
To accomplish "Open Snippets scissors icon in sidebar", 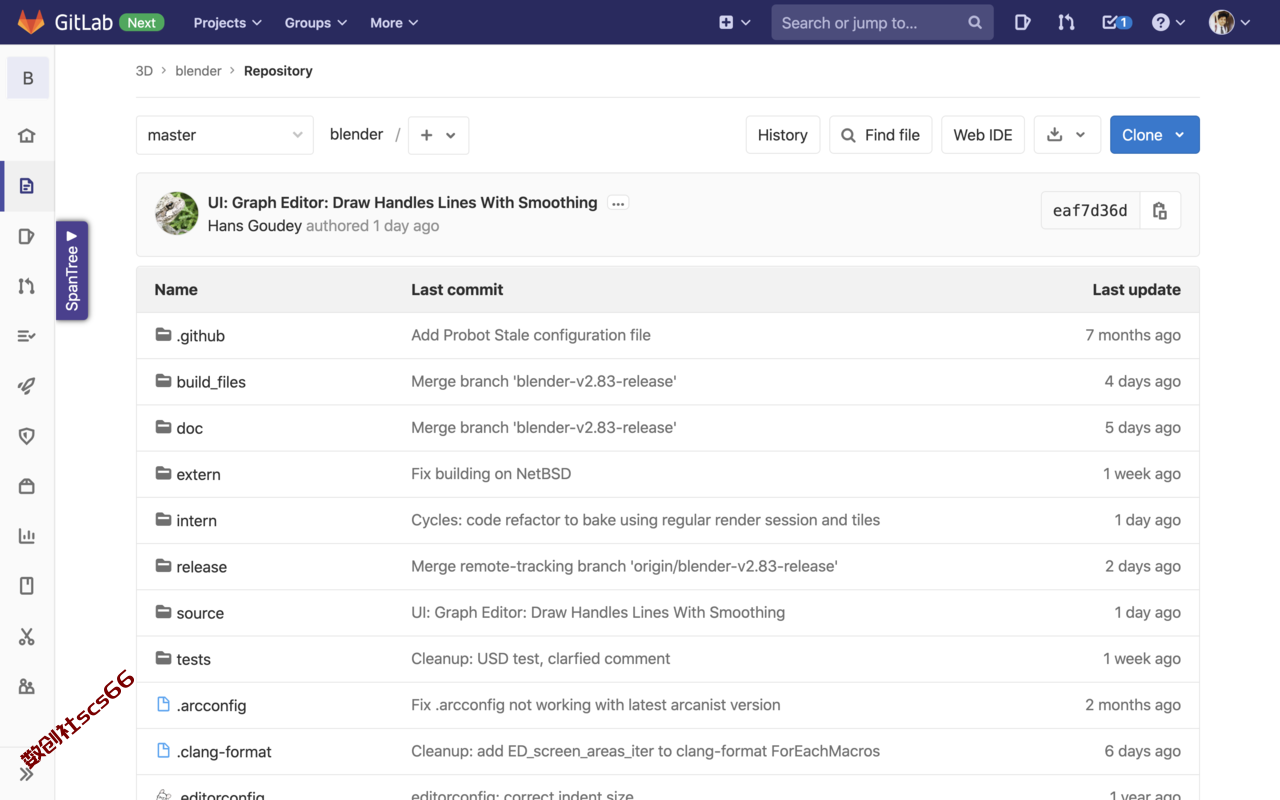I will 27,637.
